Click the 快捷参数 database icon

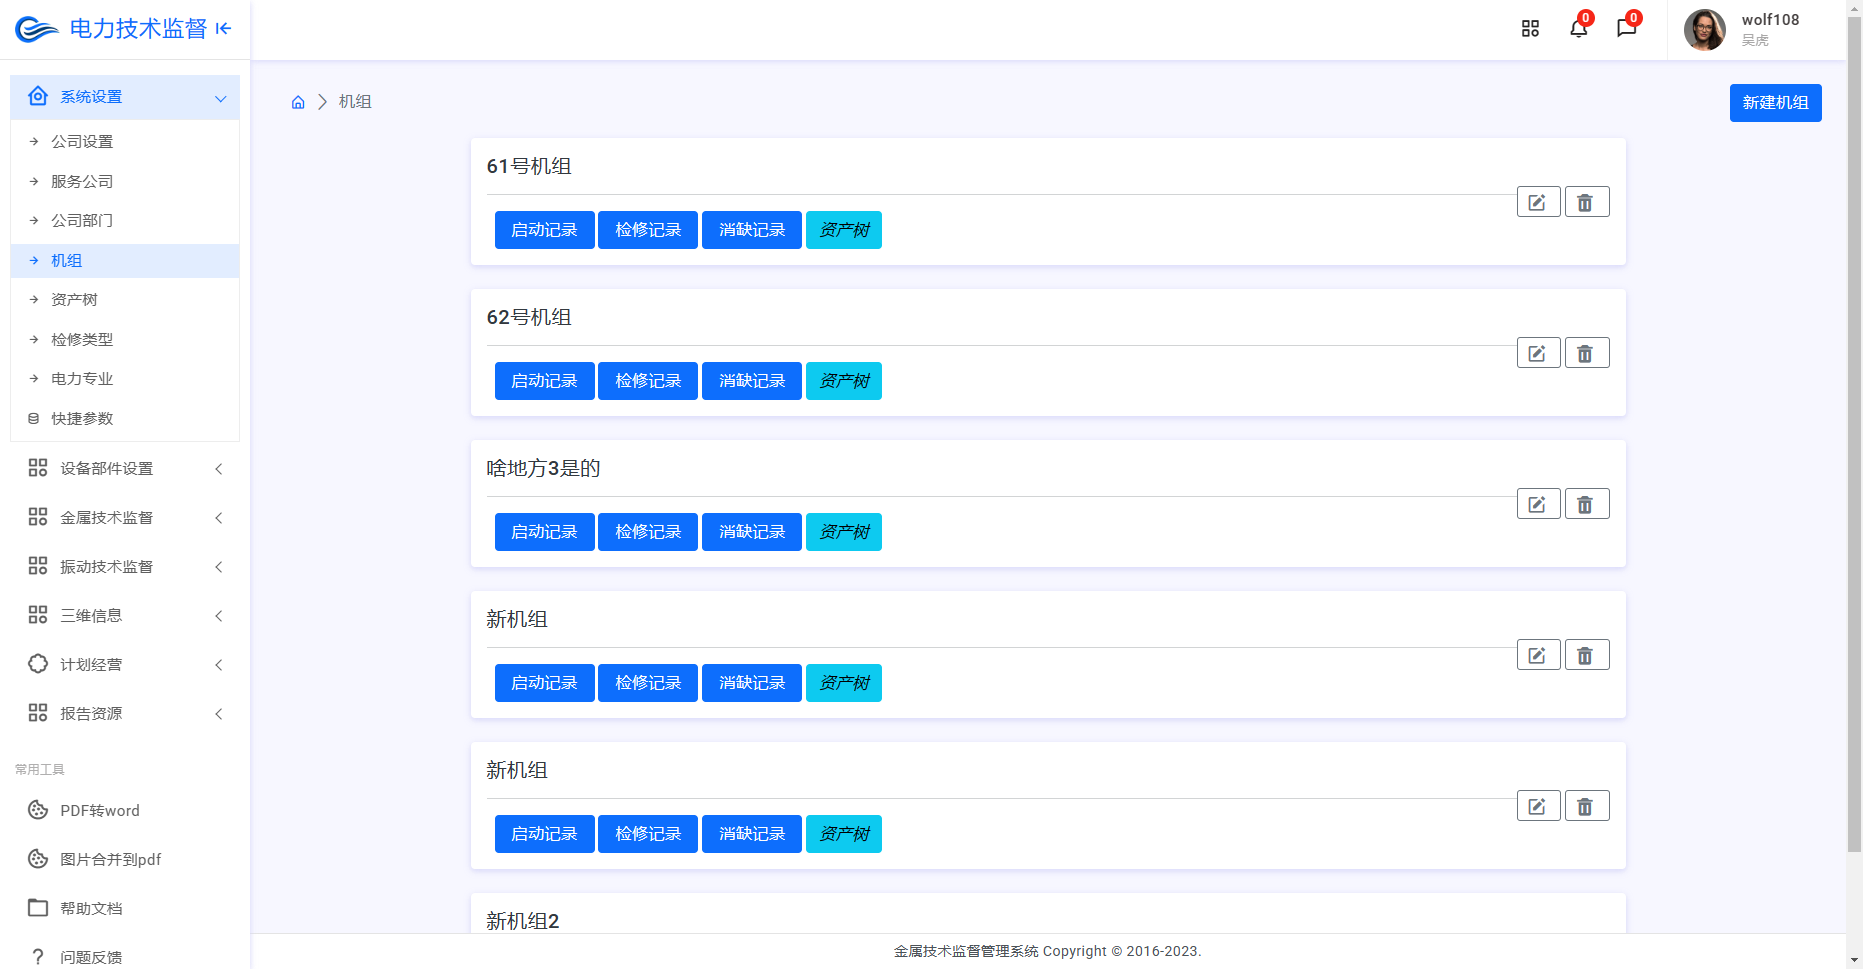coord(33,418)
